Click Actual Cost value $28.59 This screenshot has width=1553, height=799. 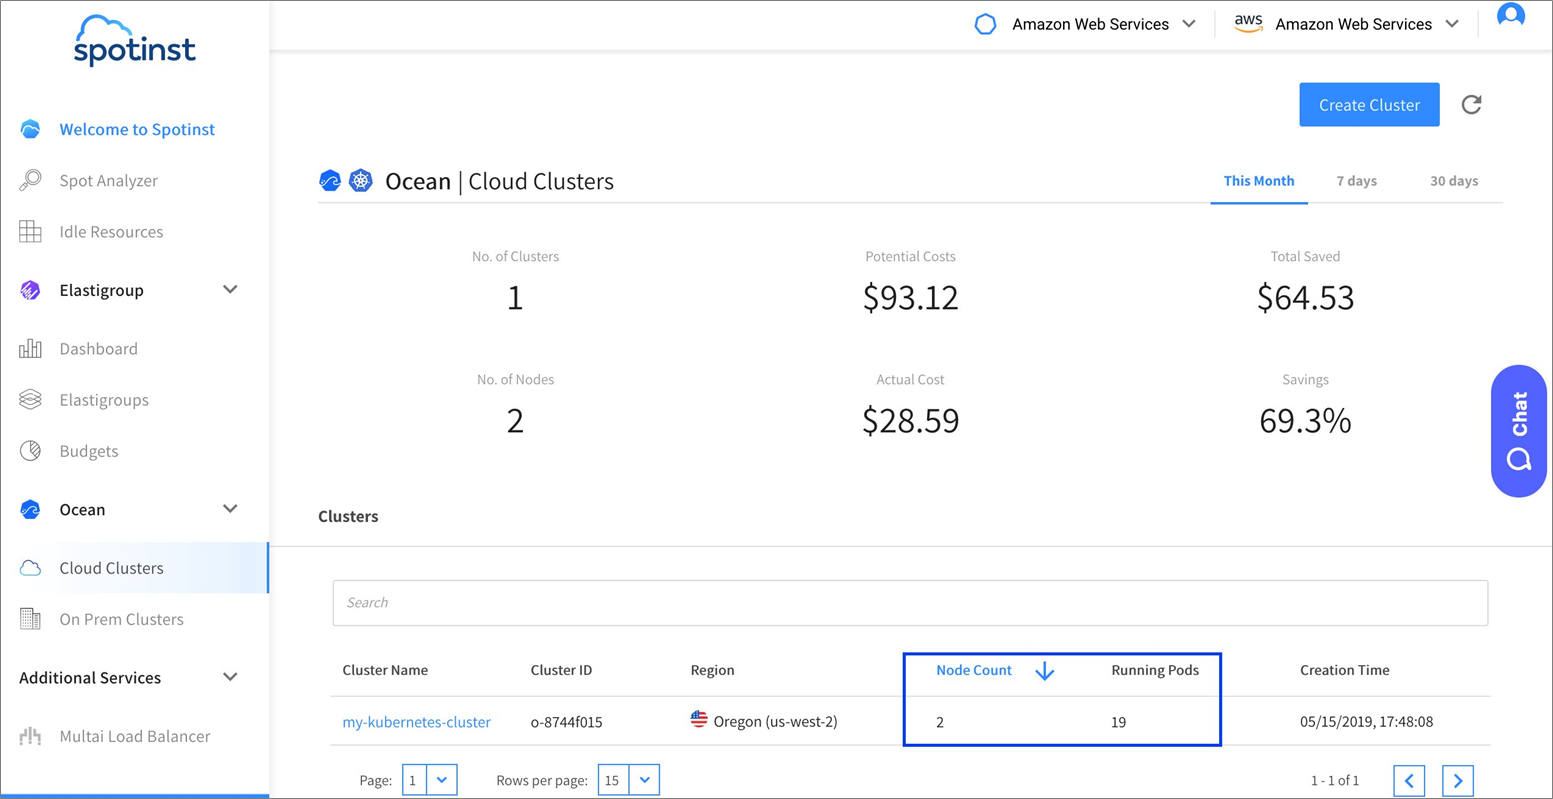pos(910,420)
